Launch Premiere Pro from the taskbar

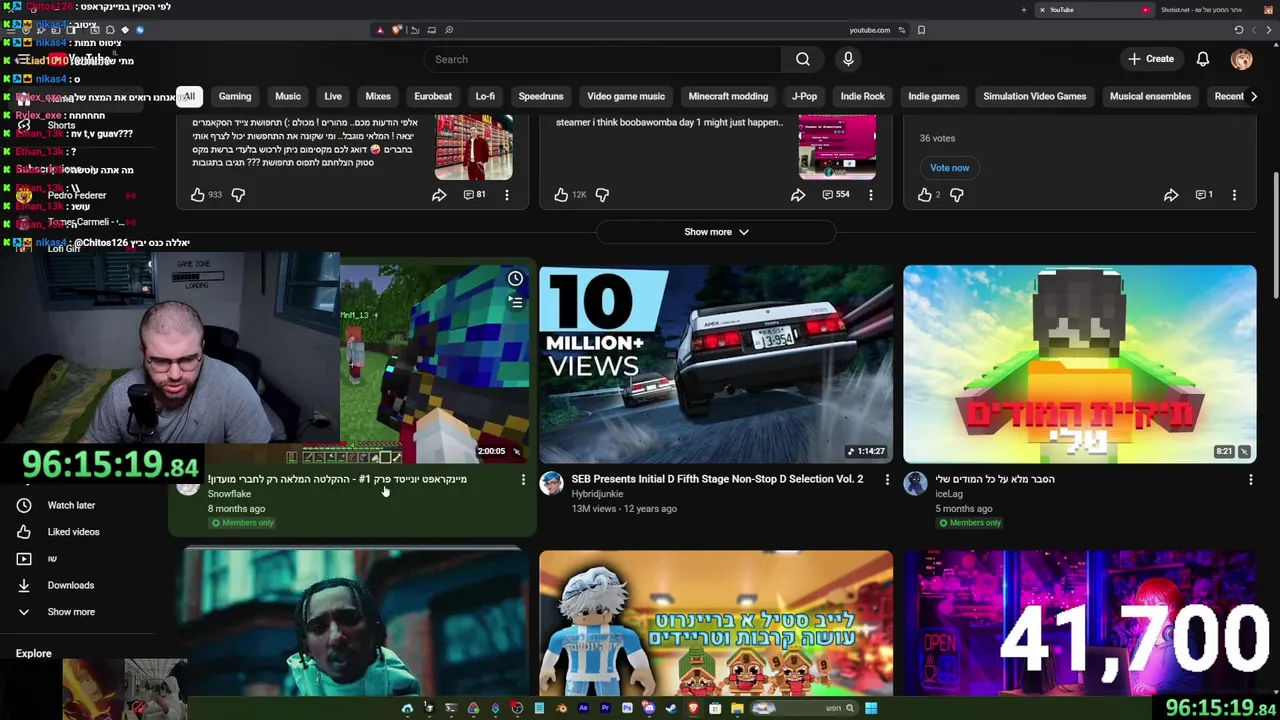[605, 708]
